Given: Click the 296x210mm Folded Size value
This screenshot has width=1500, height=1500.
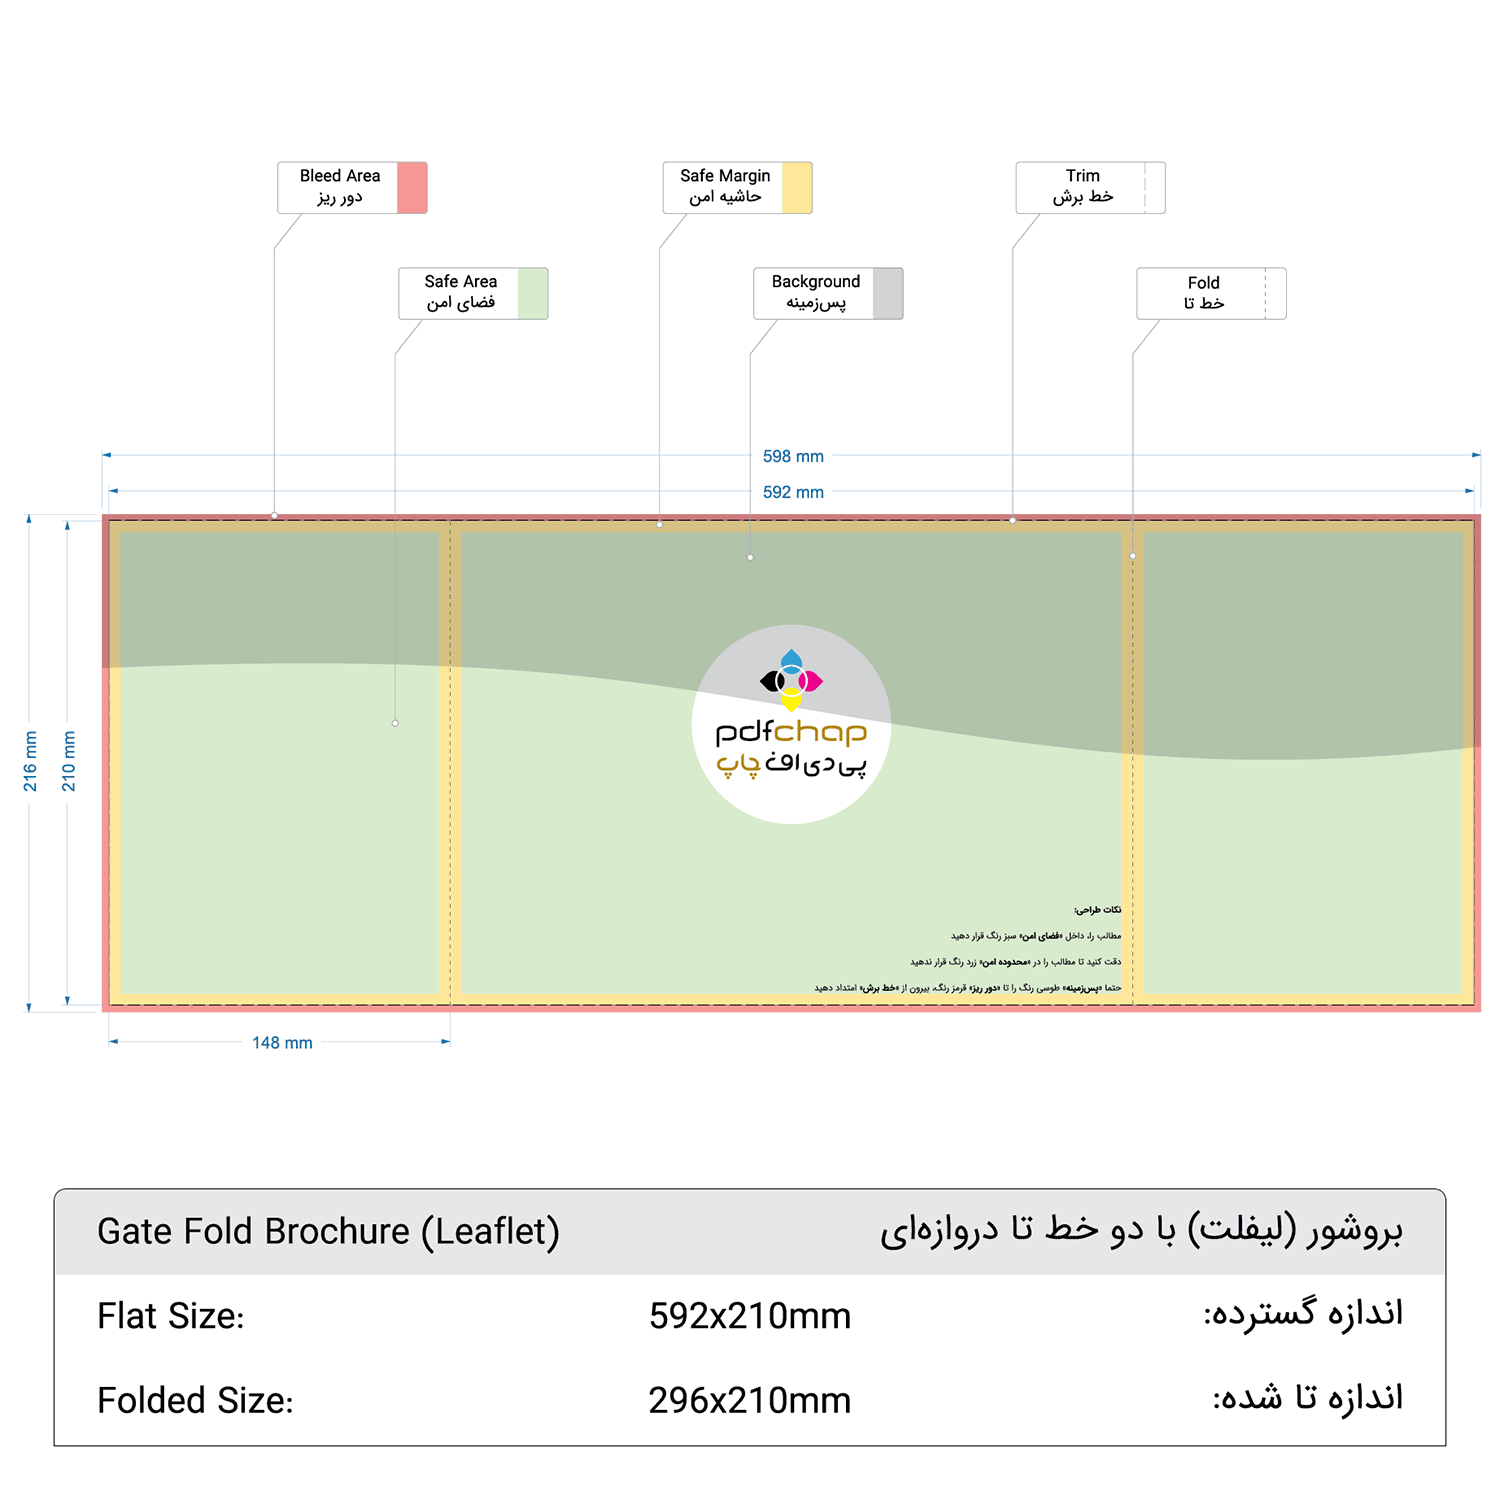Looking at the screenshot, I should (750, 1400).
